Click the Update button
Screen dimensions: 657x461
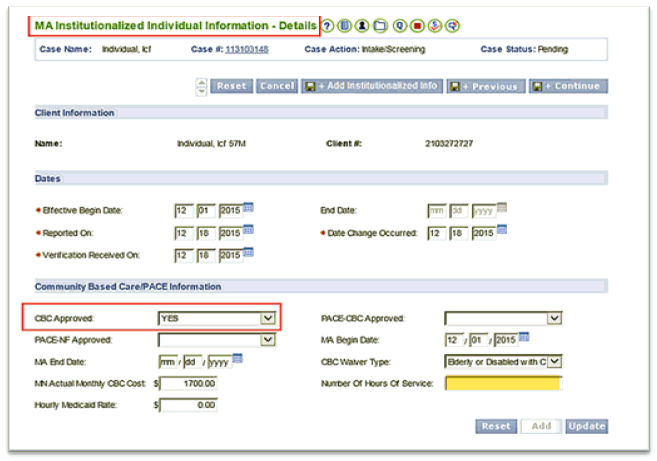[x=586, y=426]
